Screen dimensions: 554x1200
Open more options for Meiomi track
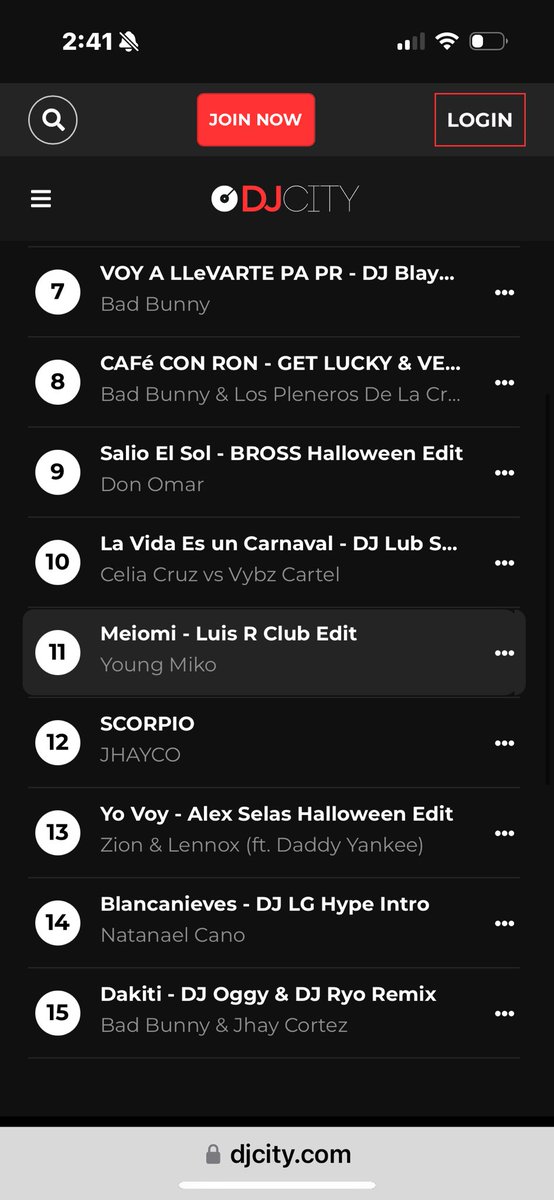[x=505, y=653]
